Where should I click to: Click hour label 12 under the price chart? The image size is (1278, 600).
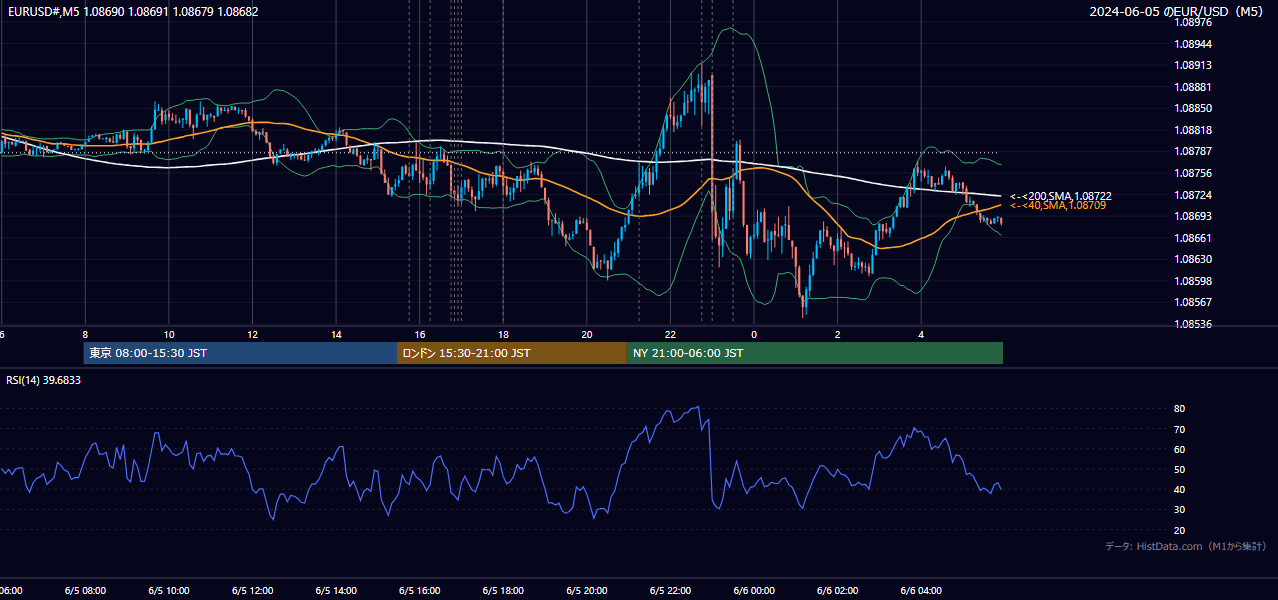click(x=252, y=334)
